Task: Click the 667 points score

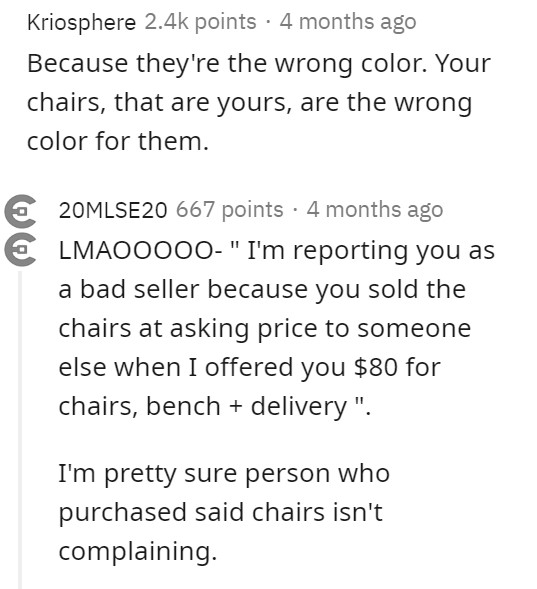Action: pyautogui.click(x=229, y=210)
